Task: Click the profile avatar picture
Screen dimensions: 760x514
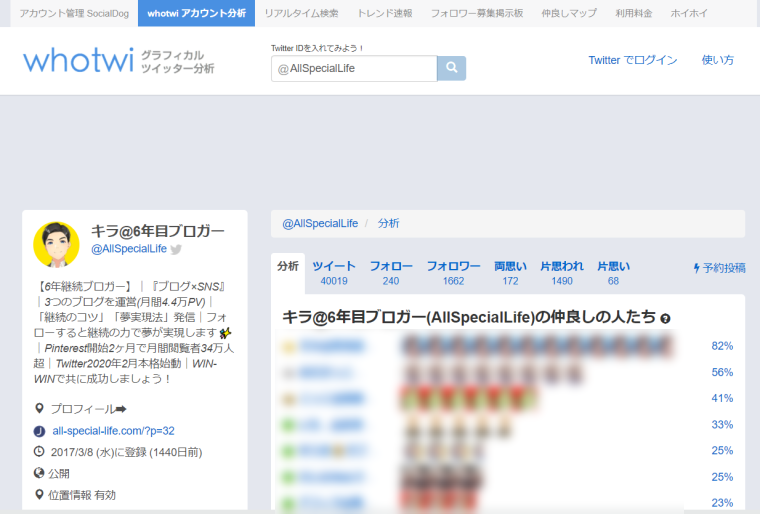Action: click(x=57, y=245)
